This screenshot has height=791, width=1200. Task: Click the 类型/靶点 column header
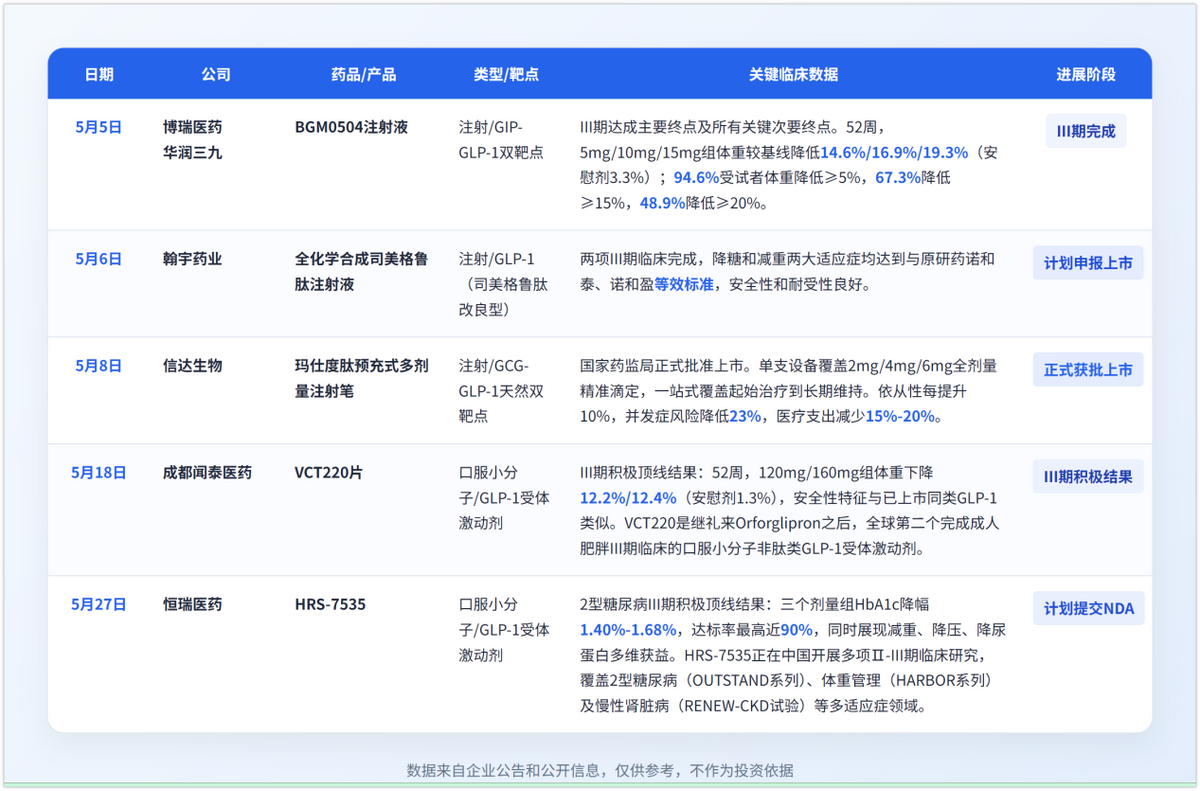click(506, 74)
